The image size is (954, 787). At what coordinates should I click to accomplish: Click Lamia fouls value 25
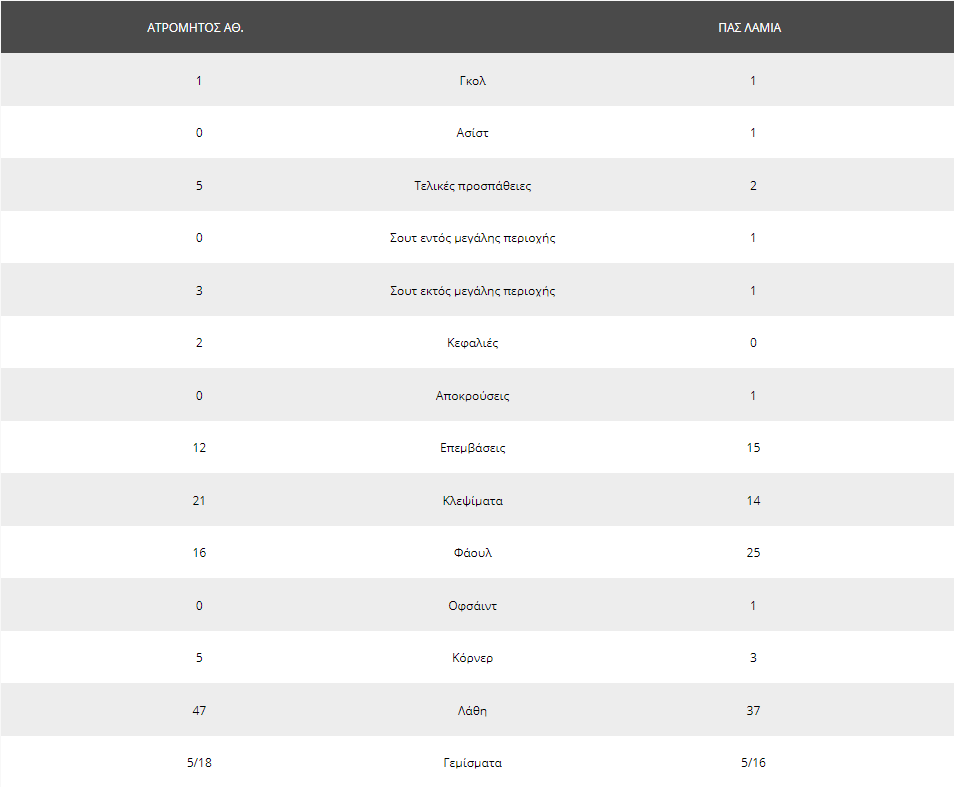click(753, 552)
